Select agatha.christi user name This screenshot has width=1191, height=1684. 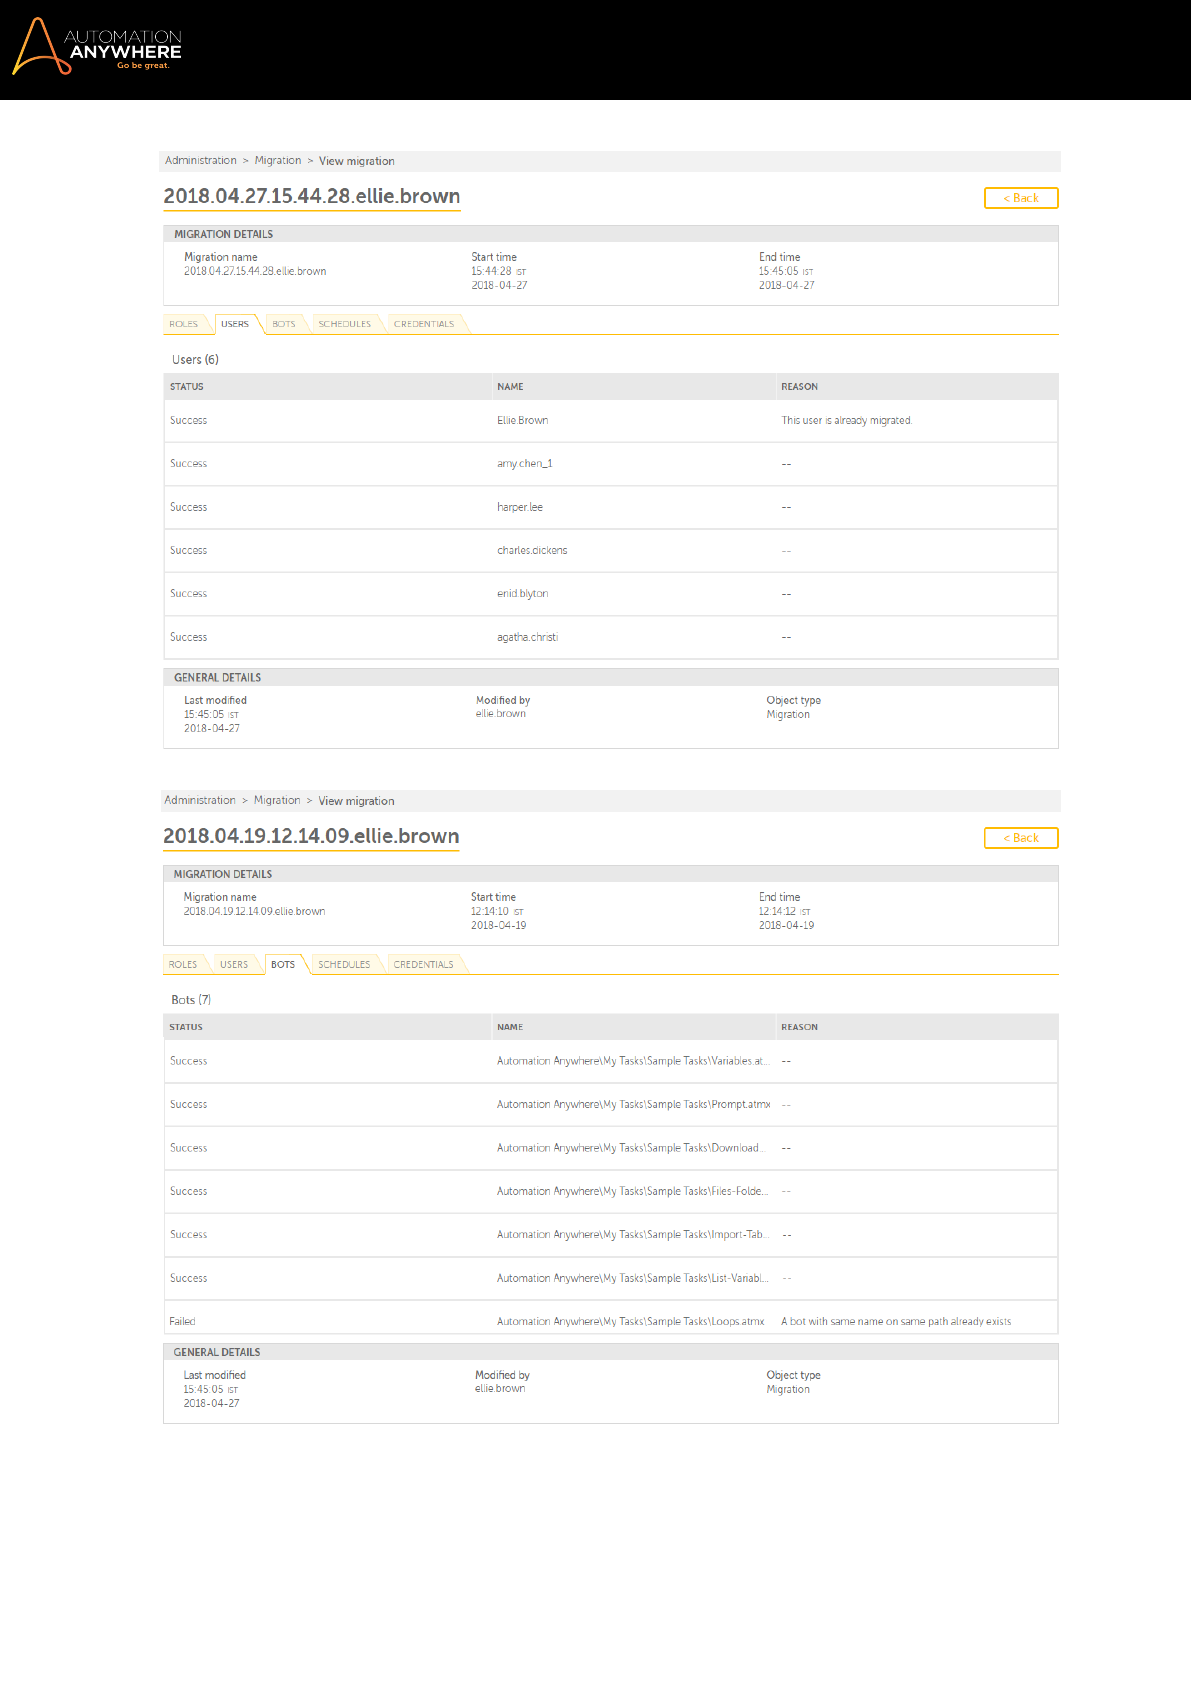click(x=528, y=637)
